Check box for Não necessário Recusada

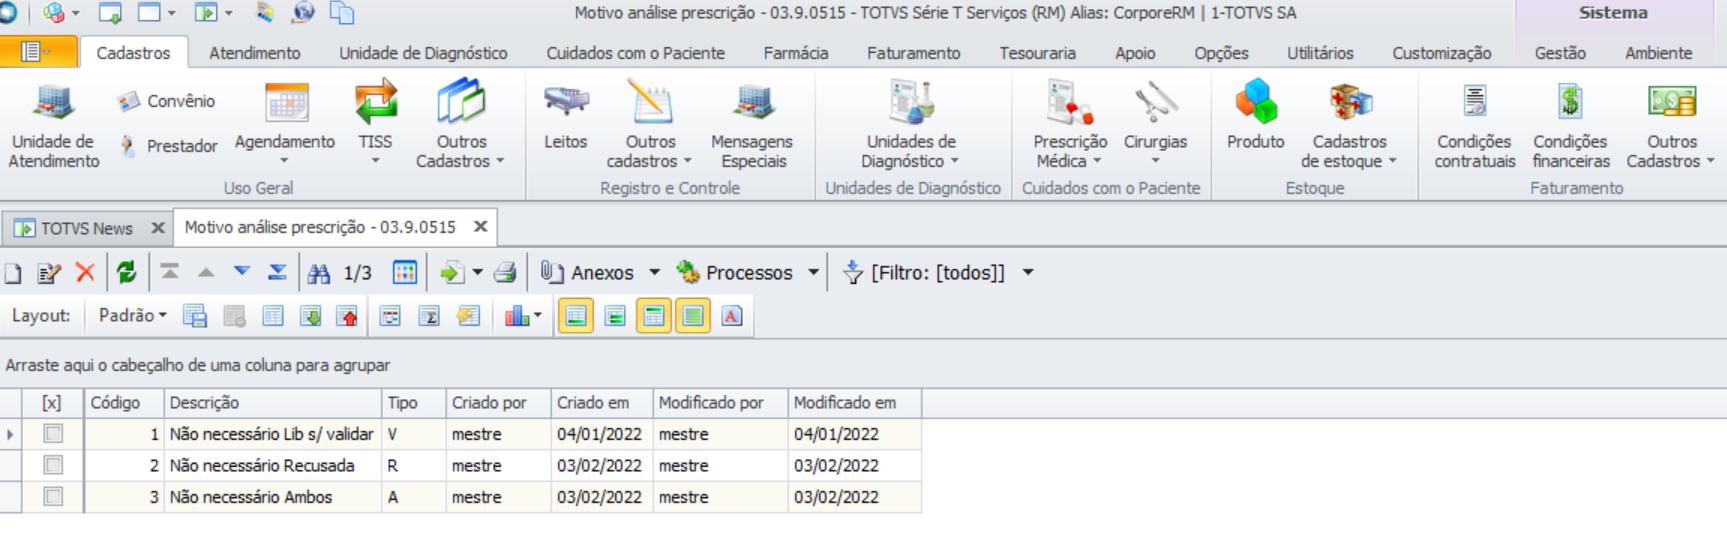53,465
